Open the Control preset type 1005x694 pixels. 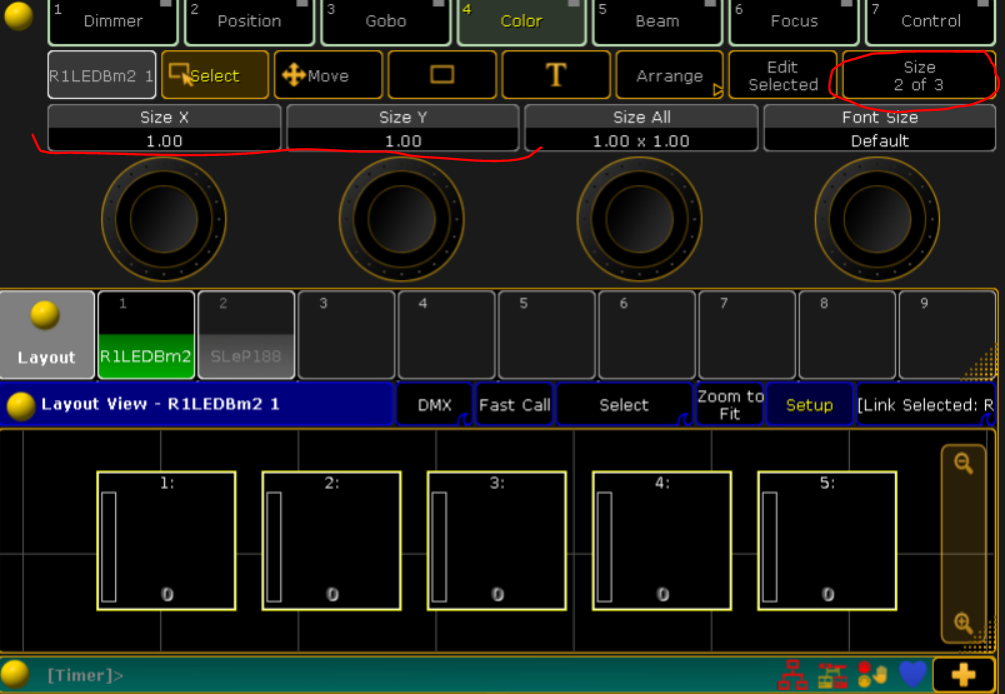pyautogui.click(x=931, y=22)
